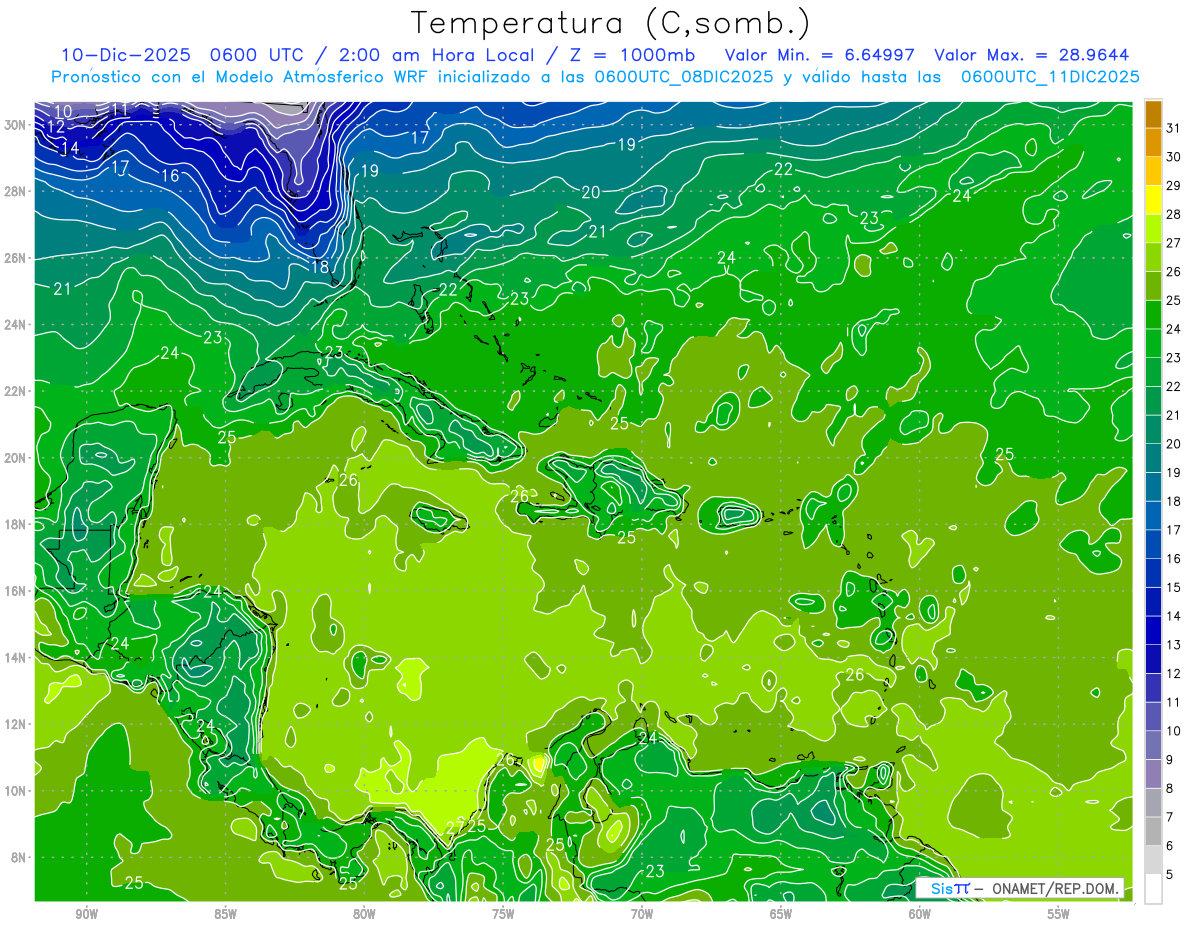
Task: Click the "80W" longitude axis label
Action: tap(364, 914)
